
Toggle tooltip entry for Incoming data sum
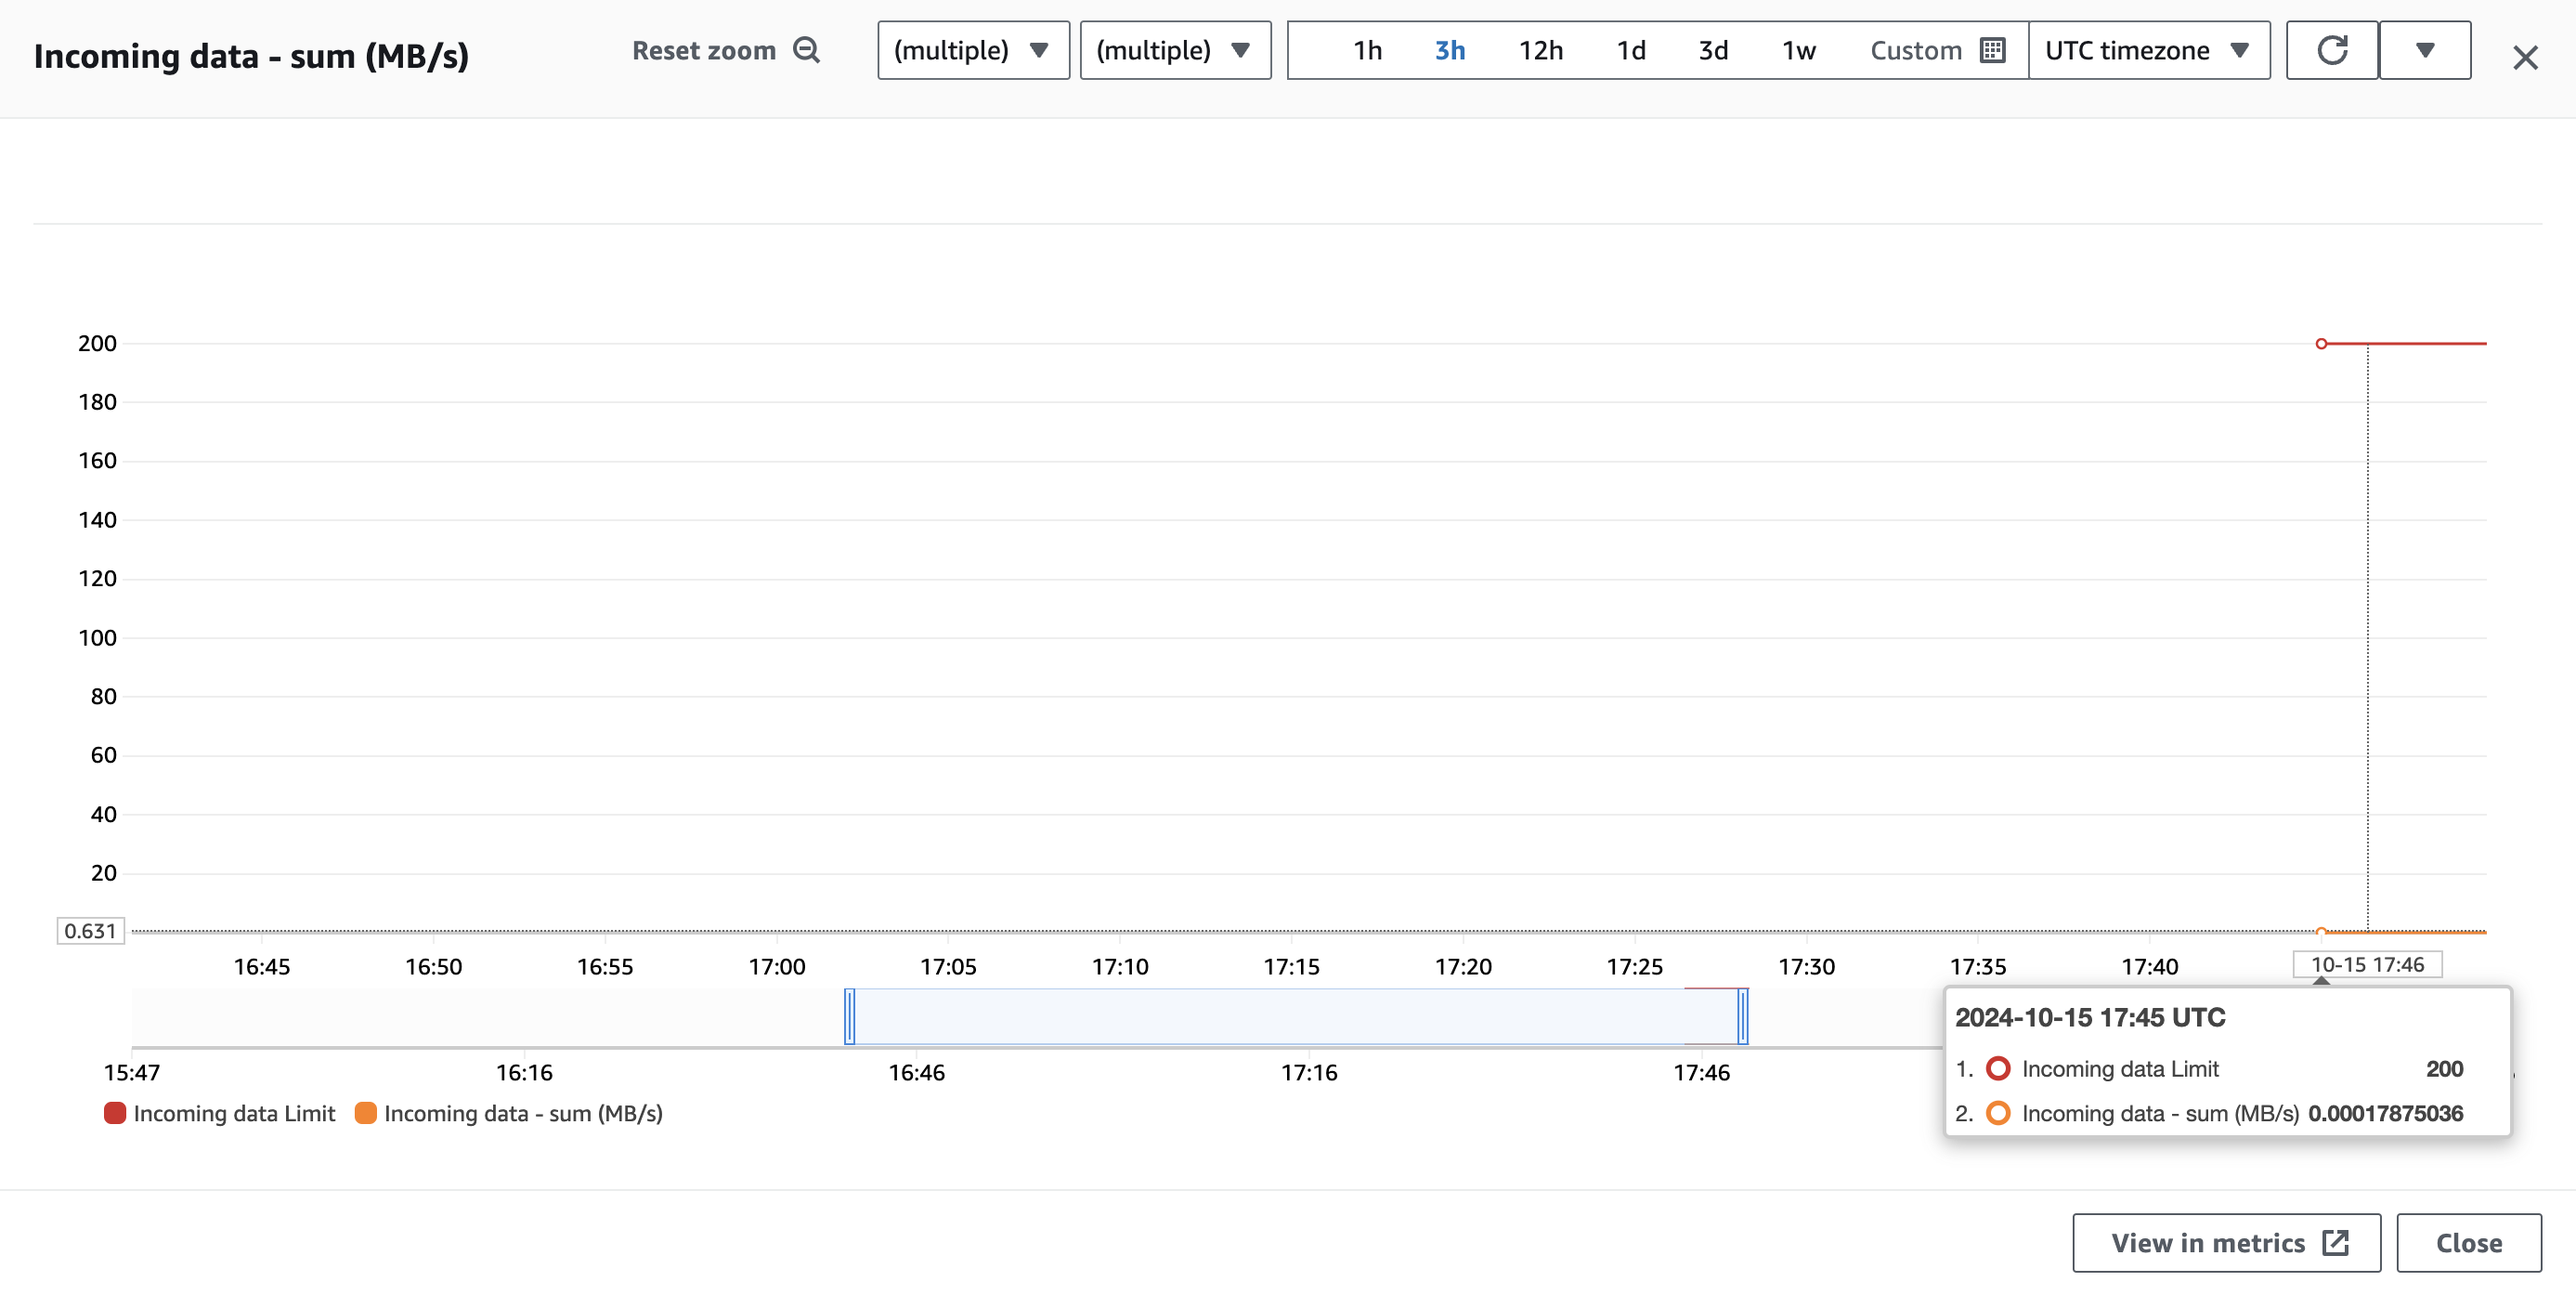[1999, 1113]
